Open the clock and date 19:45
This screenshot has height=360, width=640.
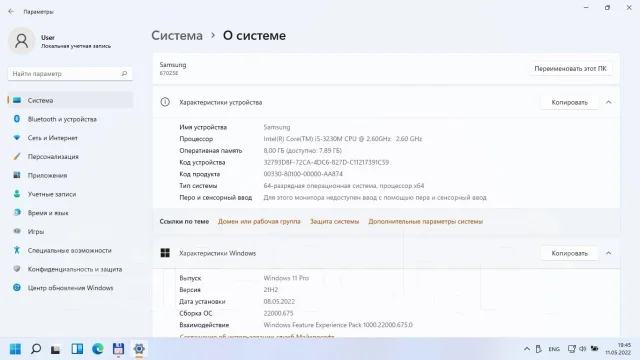tap(618, 349)
